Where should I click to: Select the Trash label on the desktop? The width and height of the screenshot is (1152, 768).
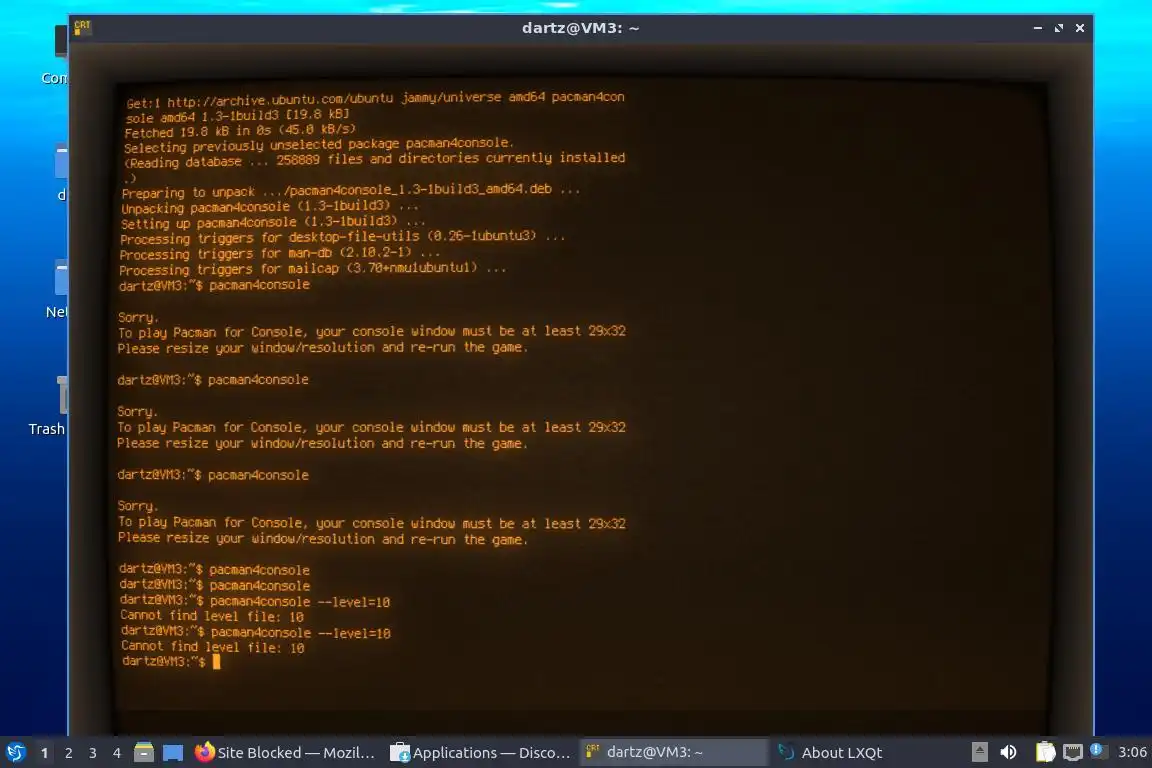(47, 428)
